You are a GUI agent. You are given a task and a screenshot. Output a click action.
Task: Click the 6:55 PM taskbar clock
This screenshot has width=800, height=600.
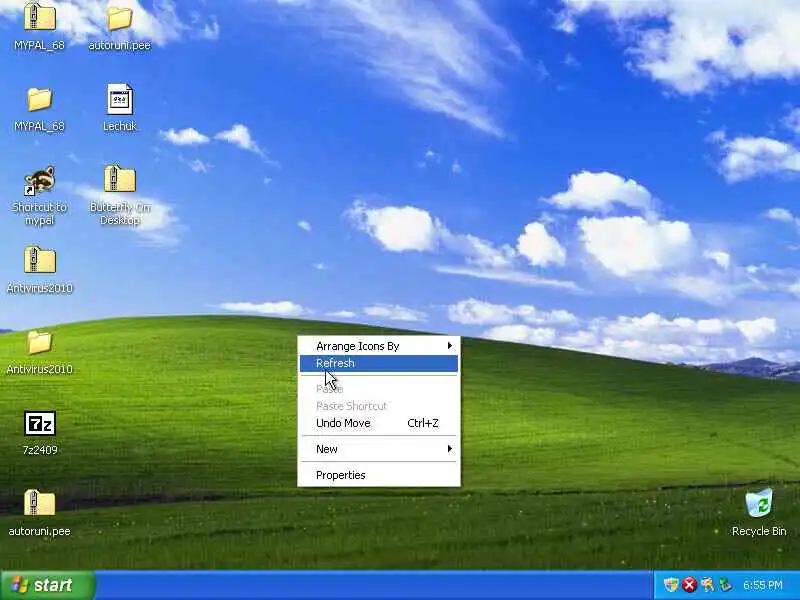point(762,585)
